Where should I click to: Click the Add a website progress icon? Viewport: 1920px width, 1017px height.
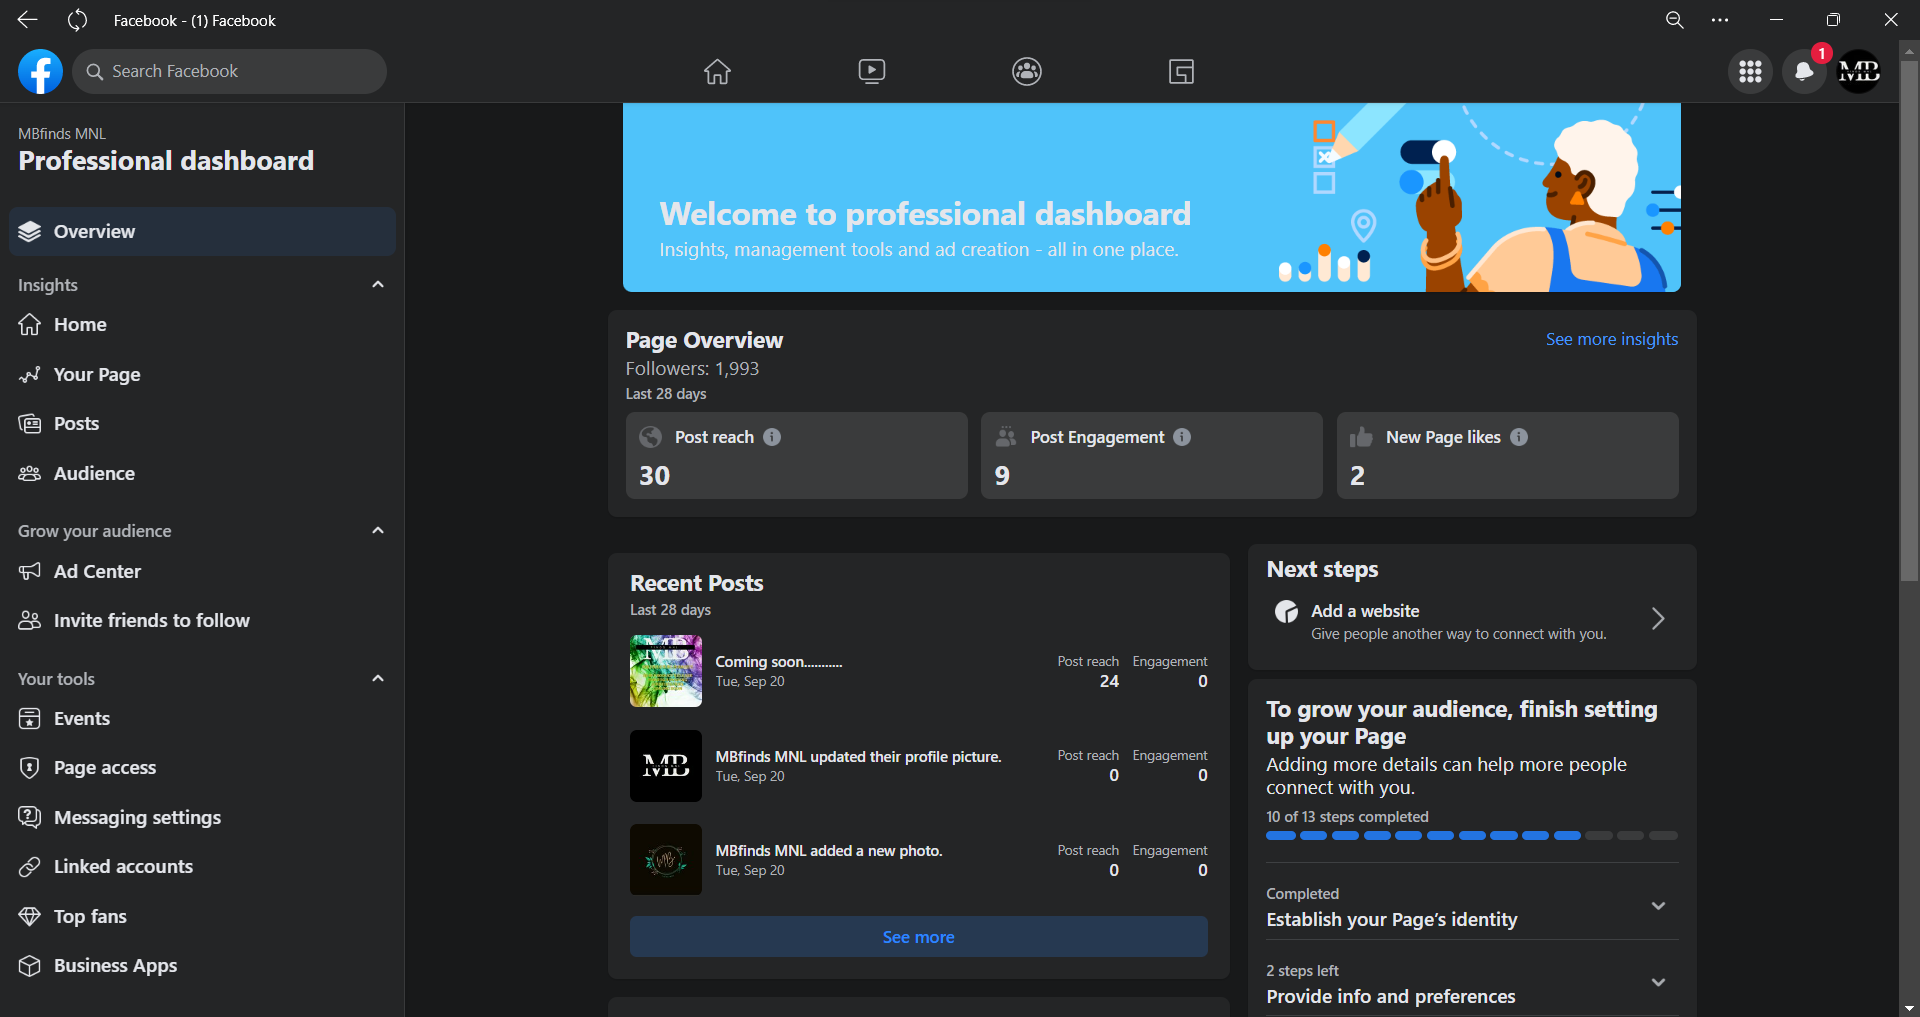[x=1287, y=612]
